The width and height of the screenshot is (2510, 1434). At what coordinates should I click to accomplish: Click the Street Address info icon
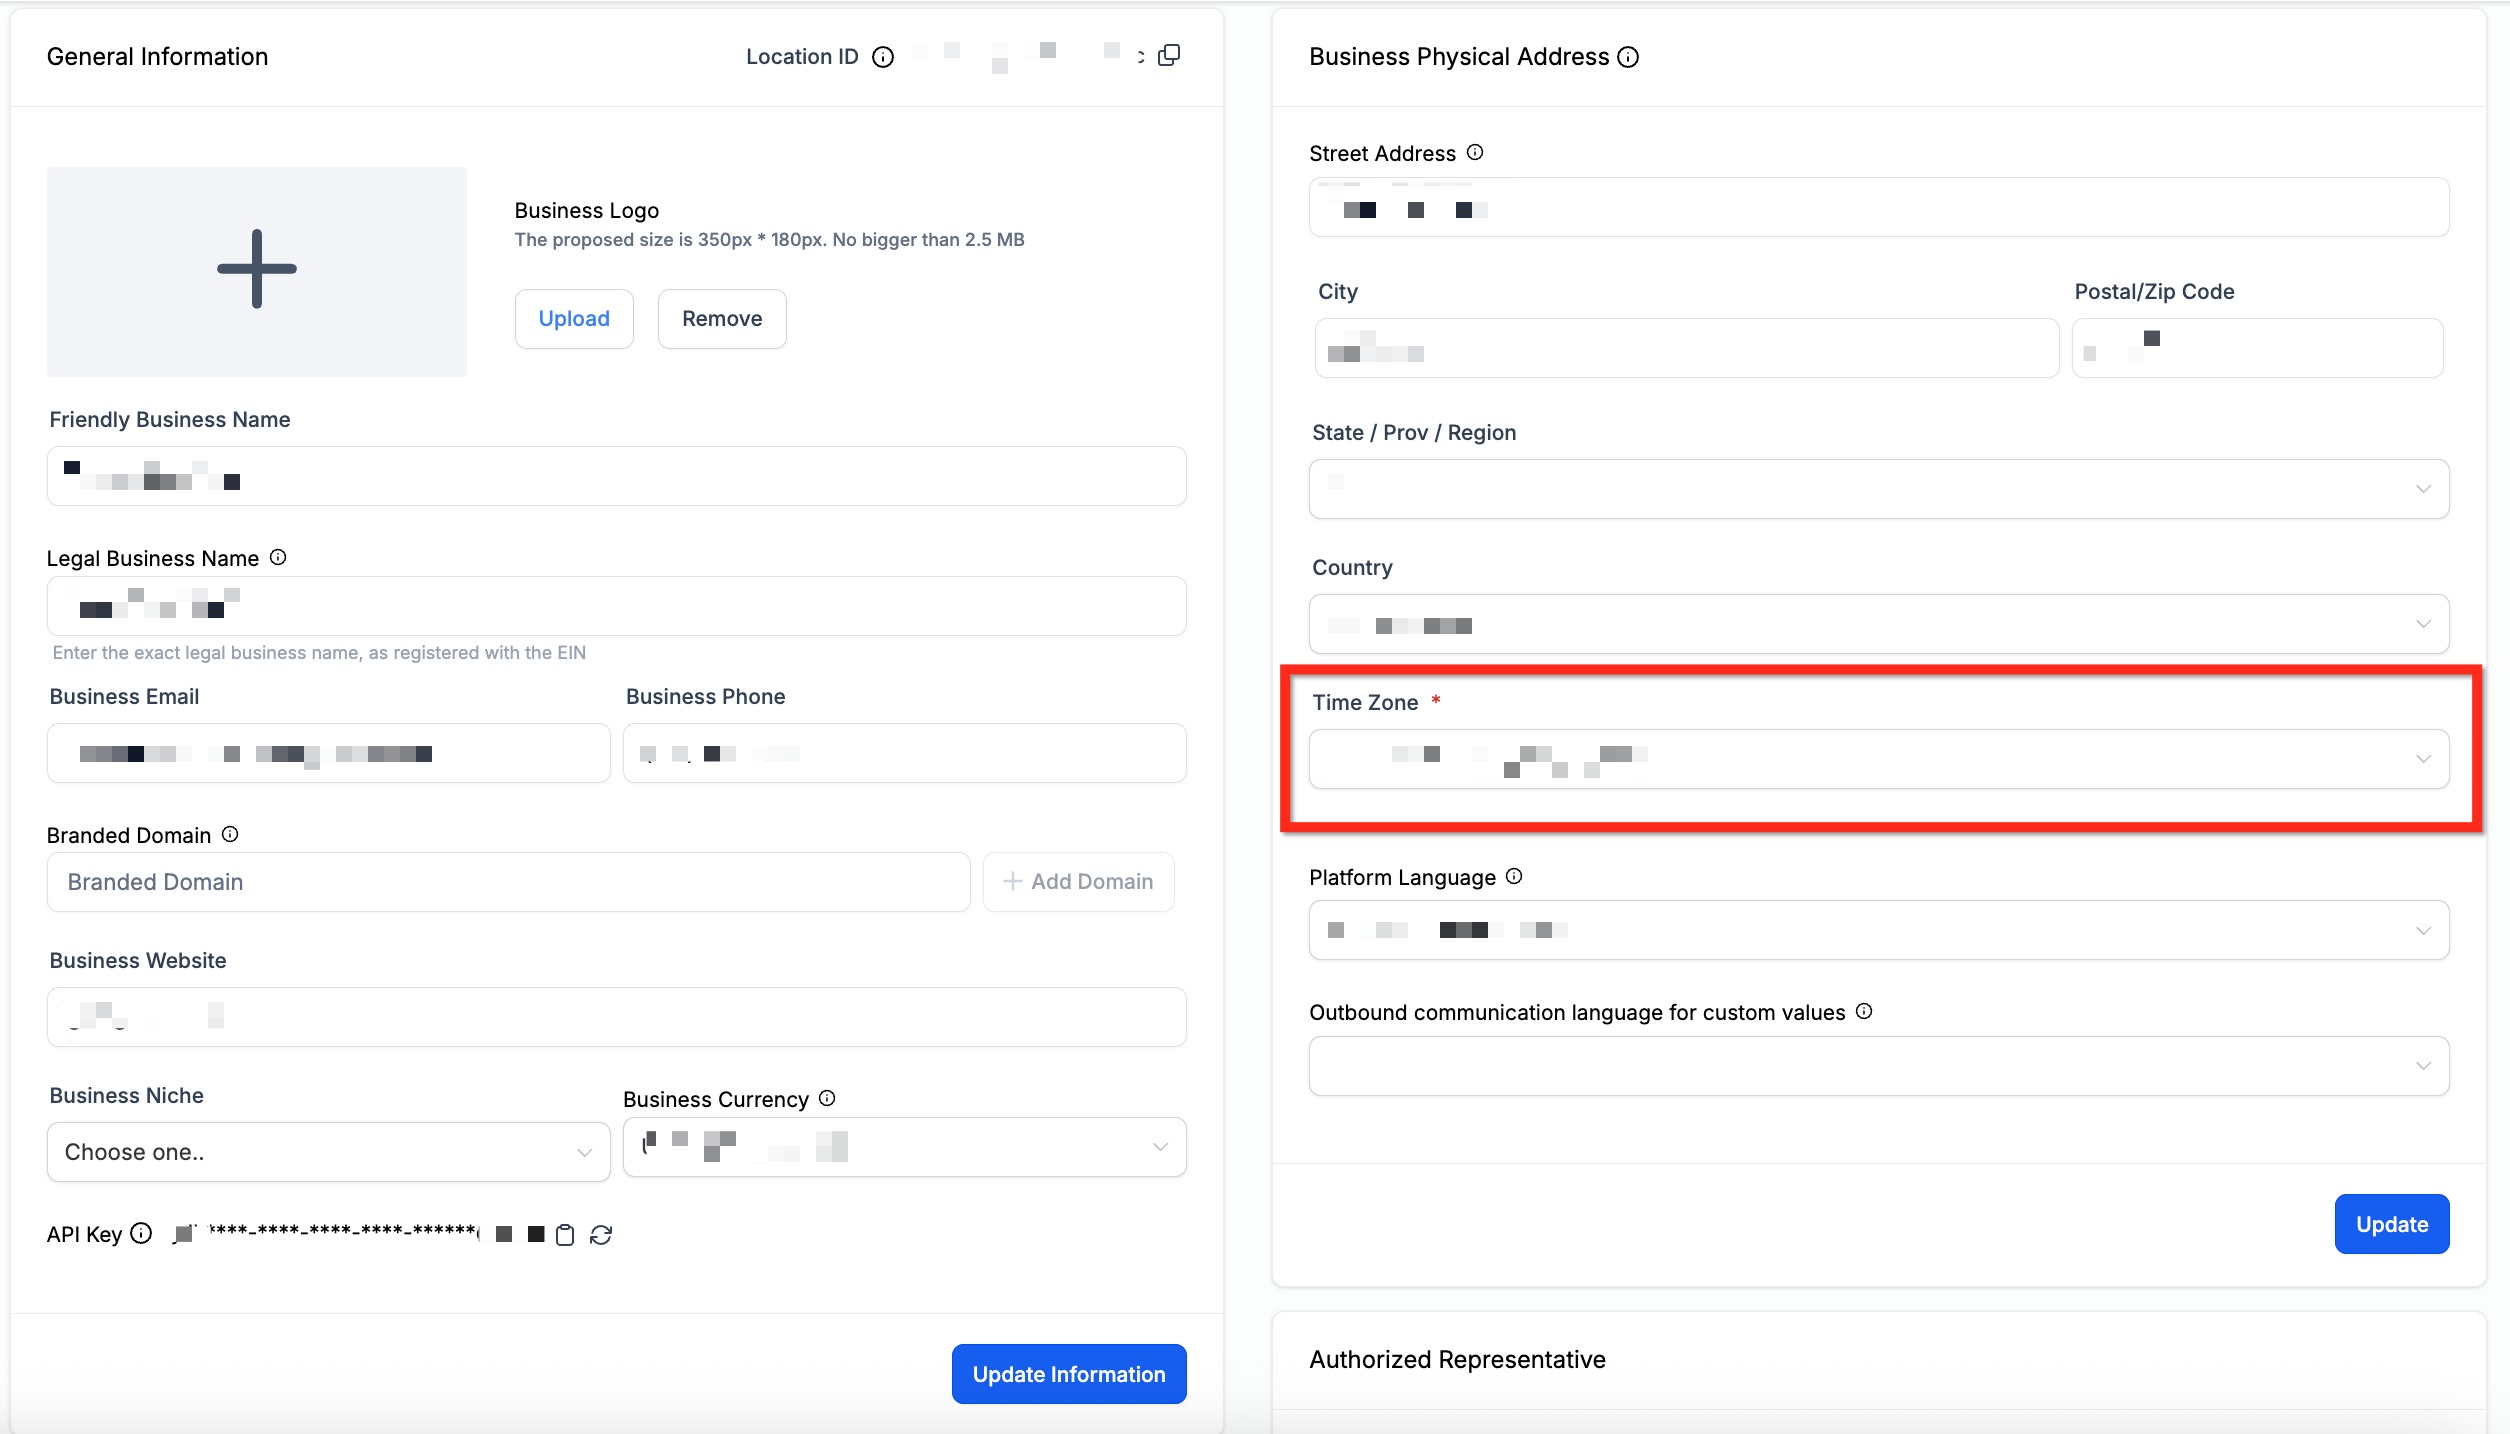point(1474,152)
